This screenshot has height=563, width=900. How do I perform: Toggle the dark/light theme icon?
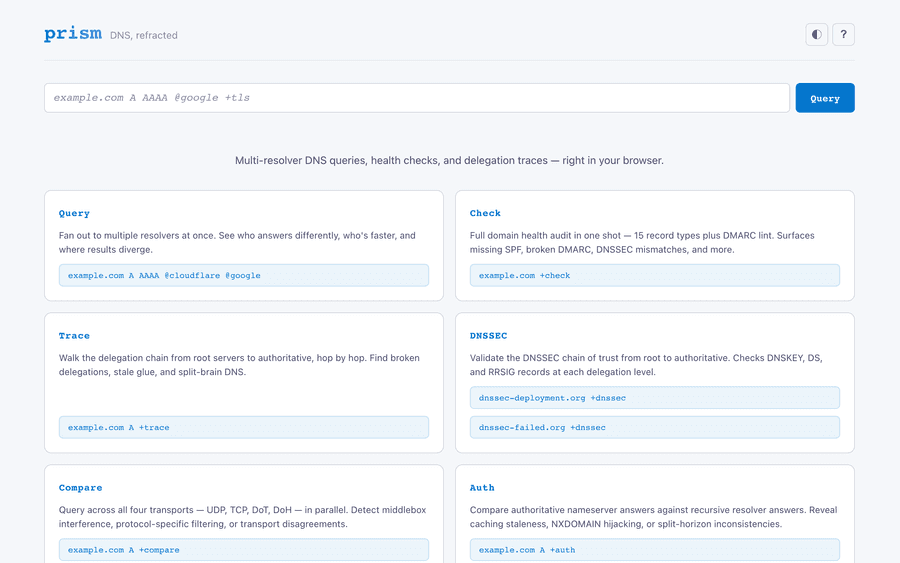[817, 35]
